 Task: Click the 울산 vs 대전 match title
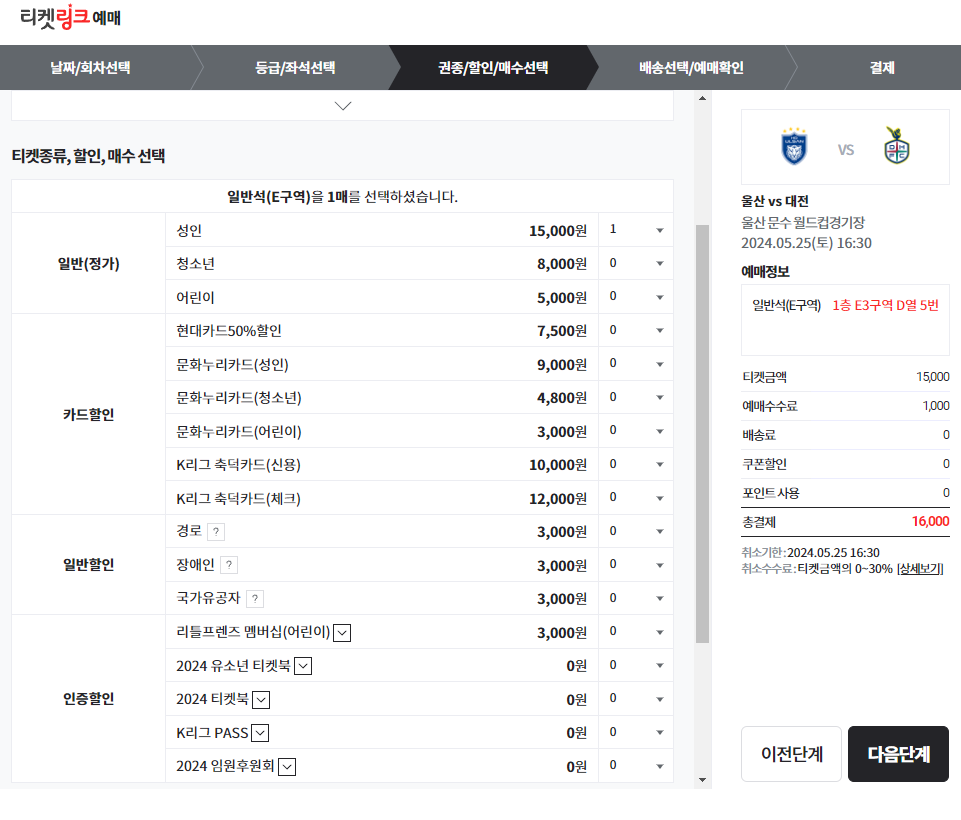point(775,201)
